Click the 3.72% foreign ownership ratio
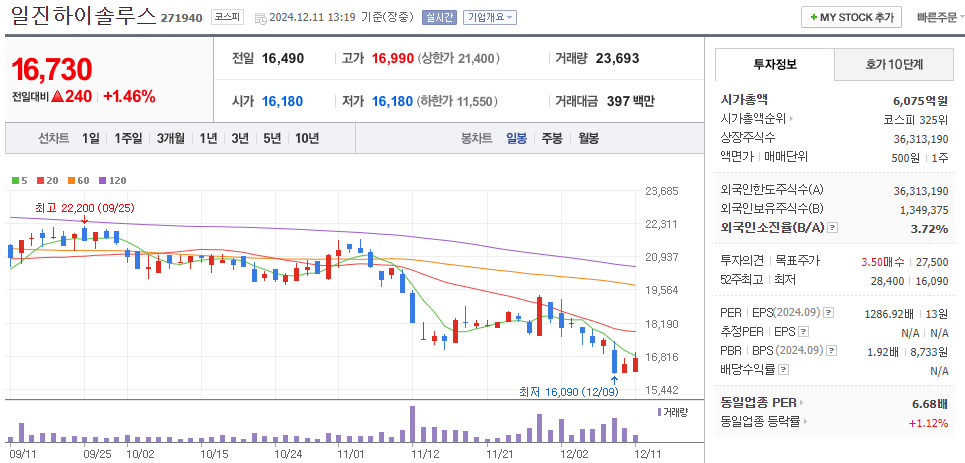The image size is (965, 463). (x=932, y=229)
